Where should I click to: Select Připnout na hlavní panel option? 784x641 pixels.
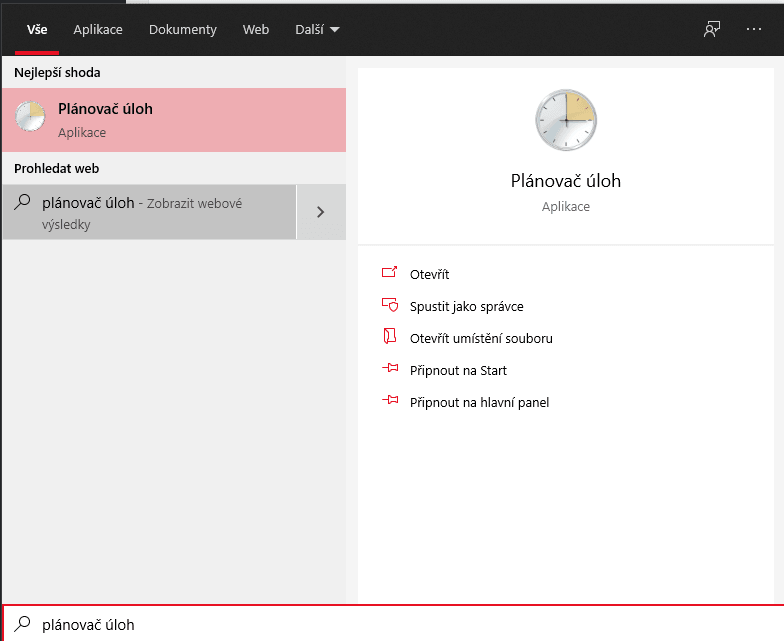click(x=480, y=402)
